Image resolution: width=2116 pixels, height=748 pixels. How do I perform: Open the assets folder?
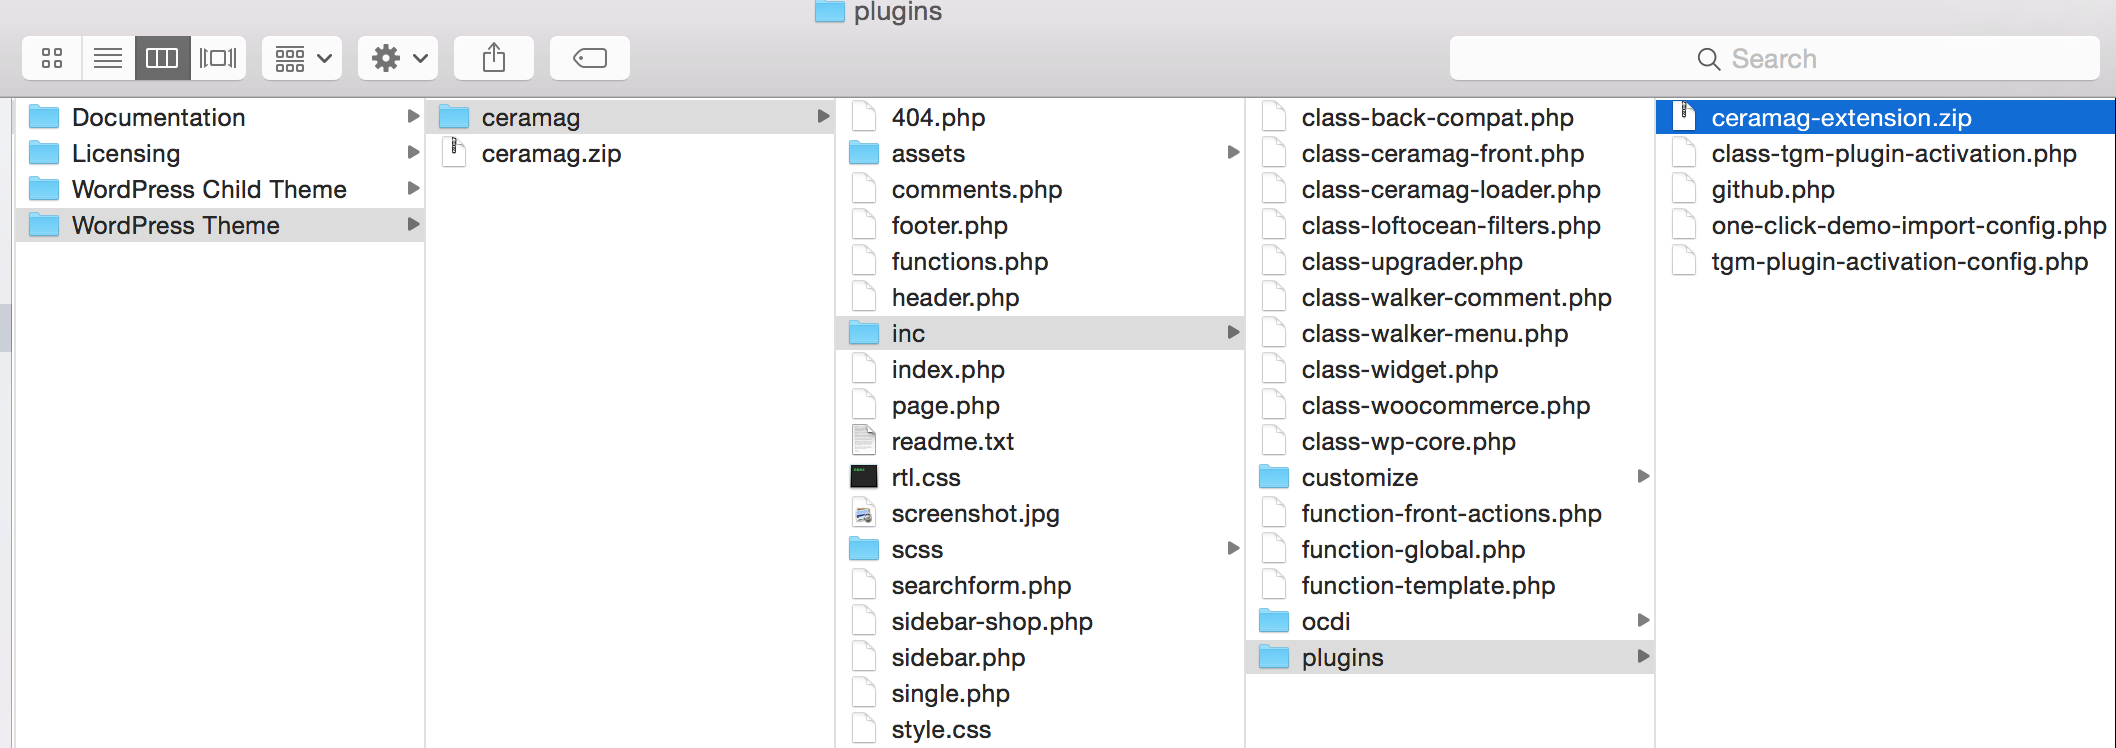click(1039, 153)
